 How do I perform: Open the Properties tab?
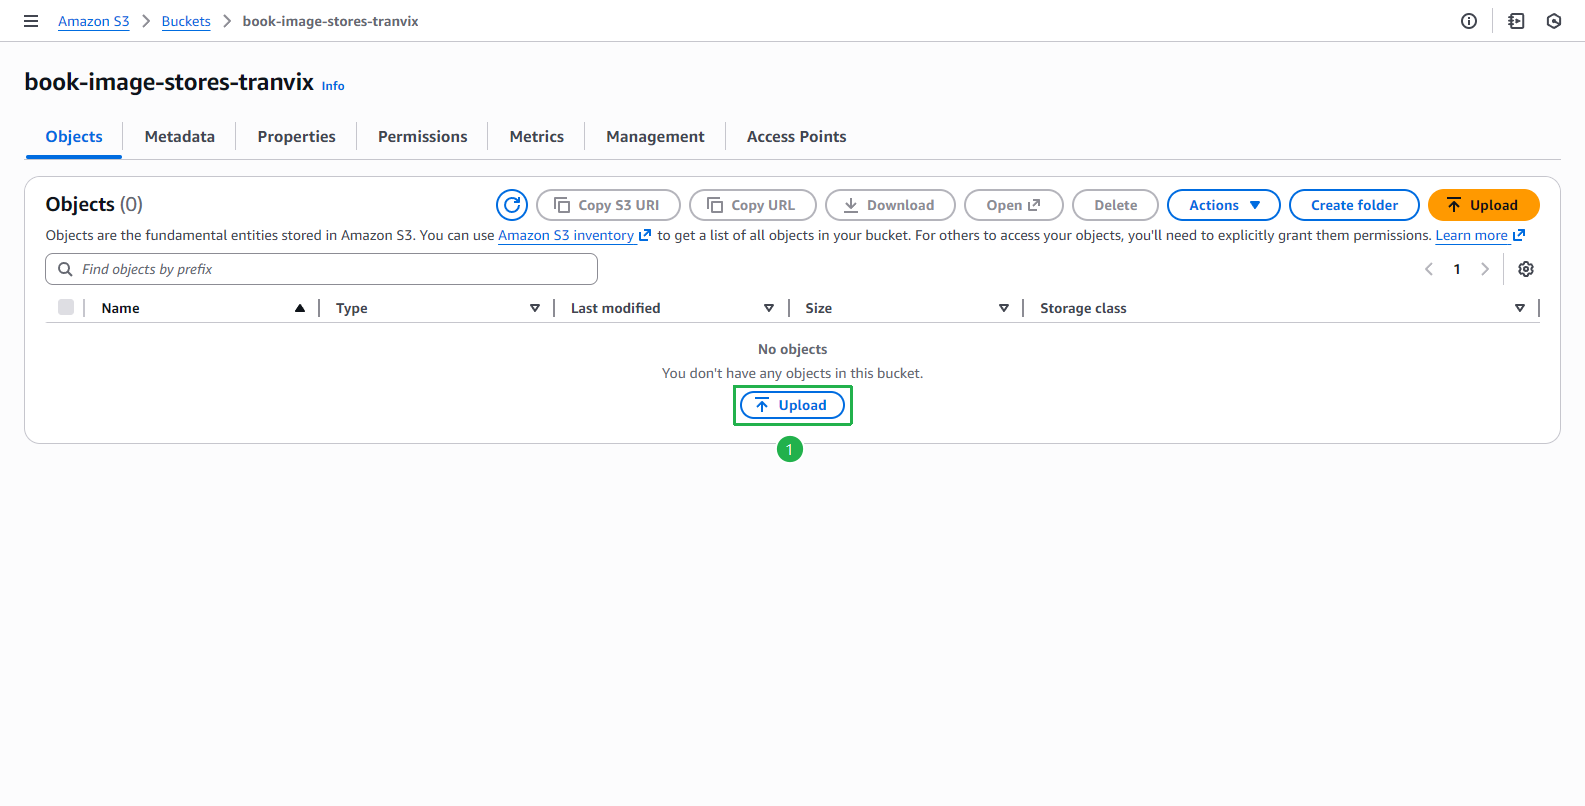297,137
